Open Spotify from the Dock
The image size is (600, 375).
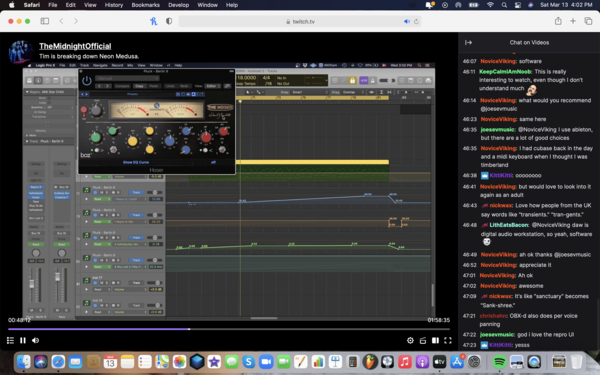point(499,362)
